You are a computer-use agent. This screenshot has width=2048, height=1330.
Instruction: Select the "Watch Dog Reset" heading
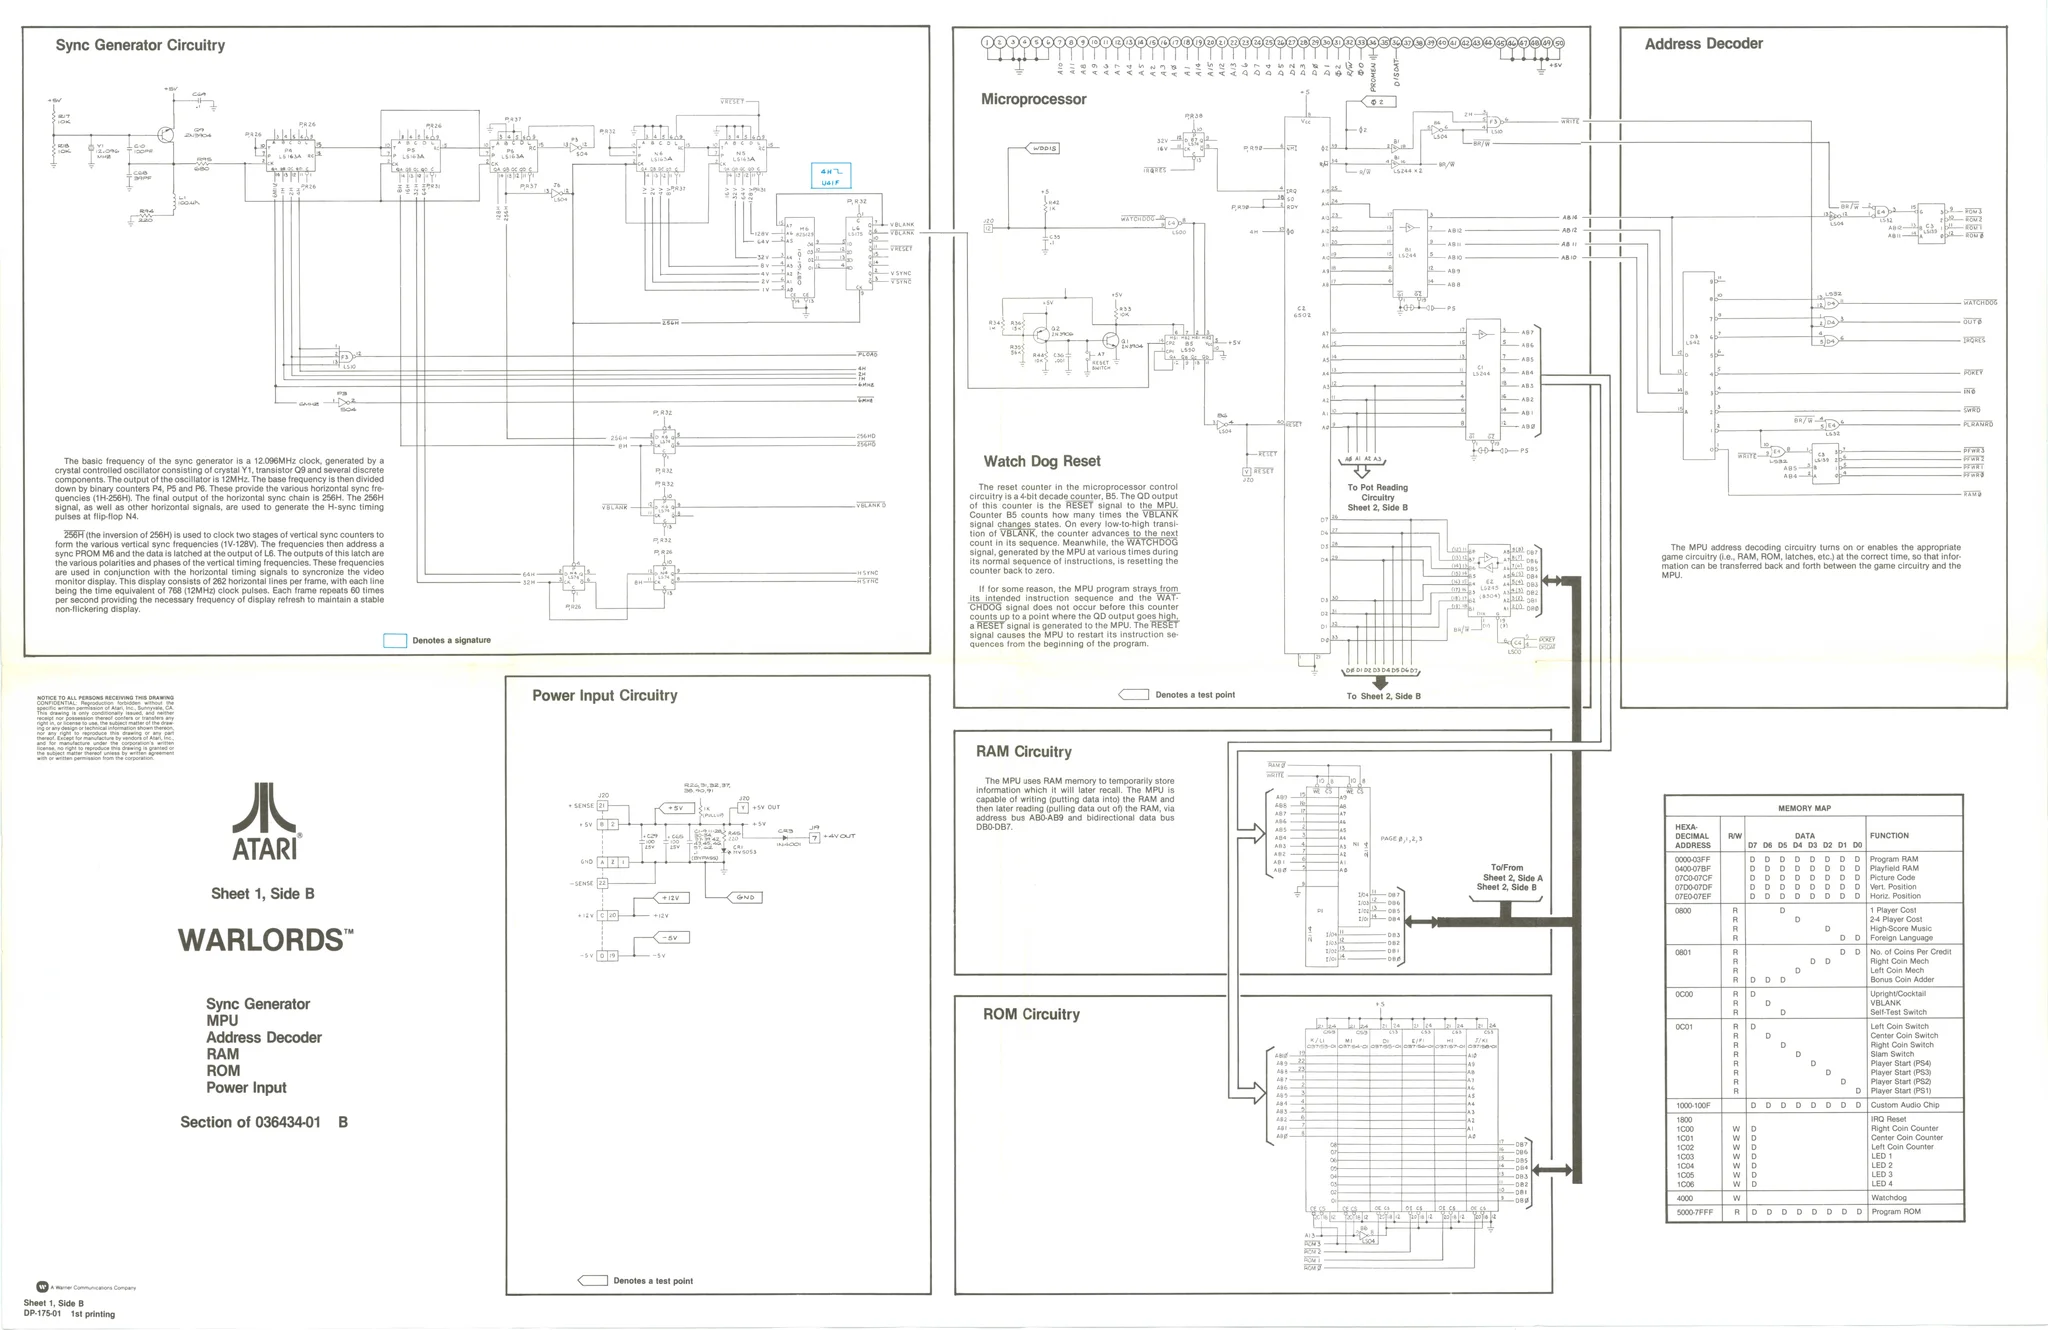[1042, 461]
